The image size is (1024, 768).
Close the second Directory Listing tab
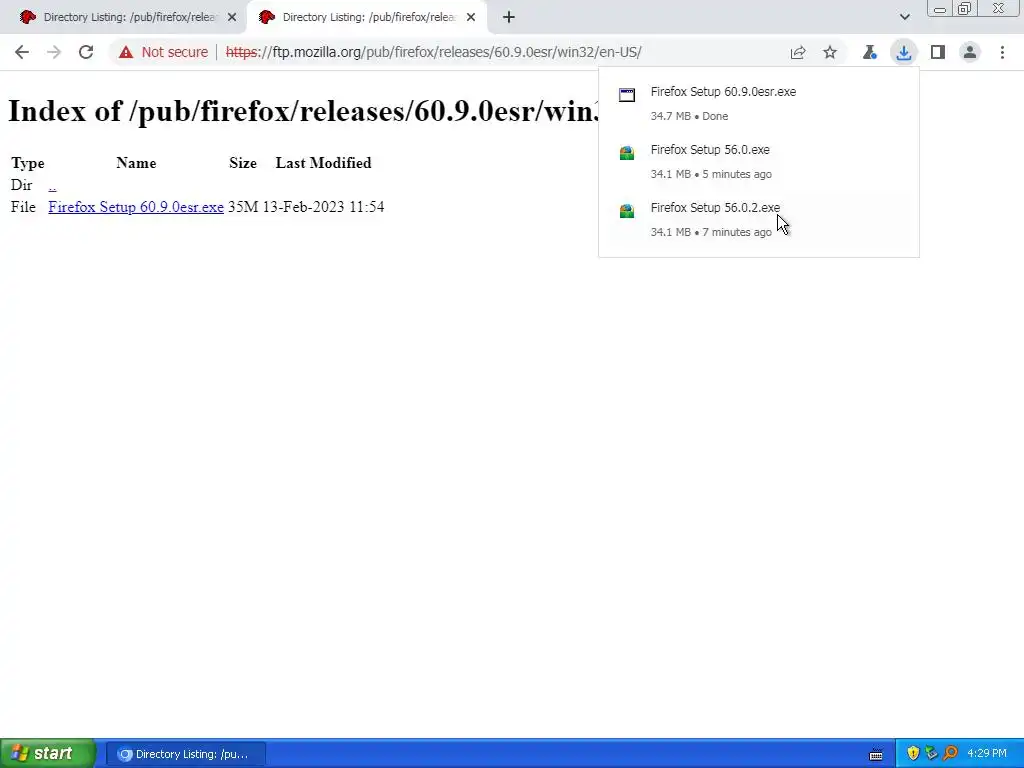(x=471, y=17)
